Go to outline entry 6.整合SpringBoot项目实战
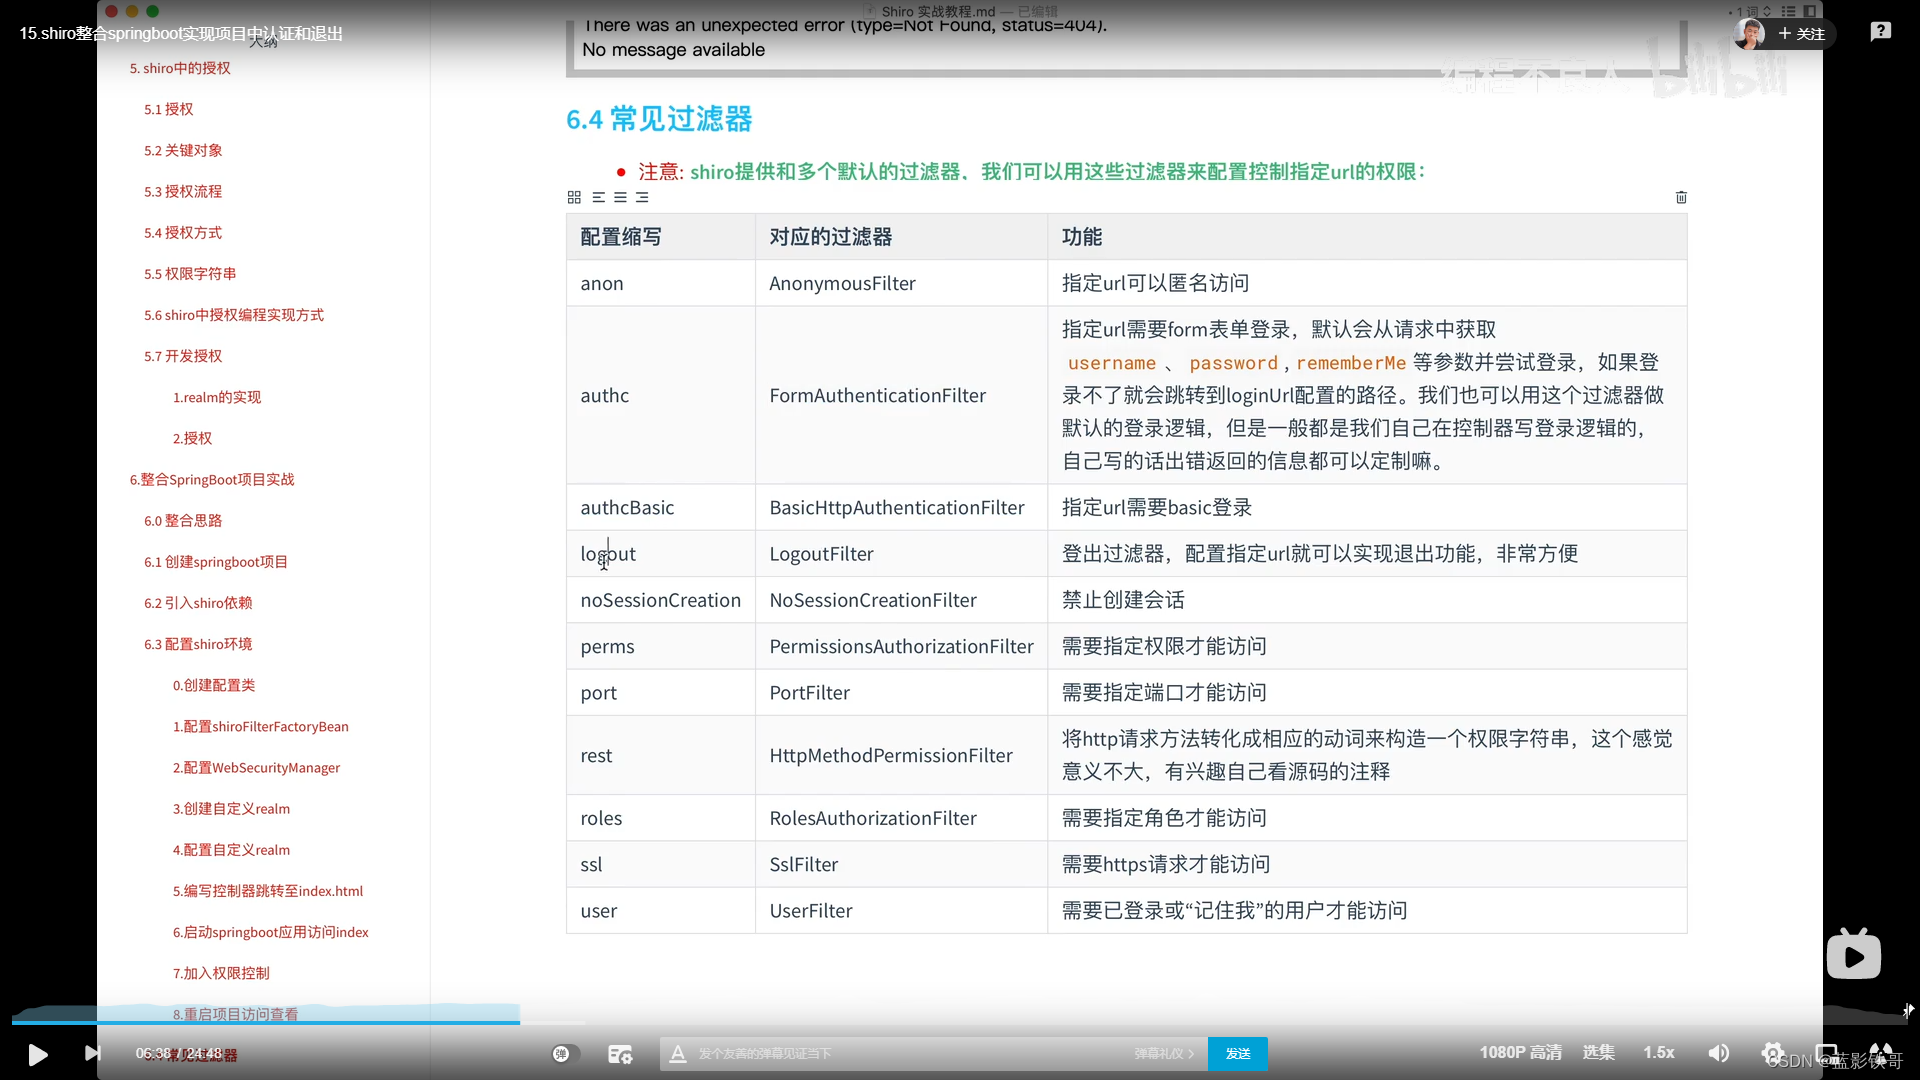 pos(212,479)
